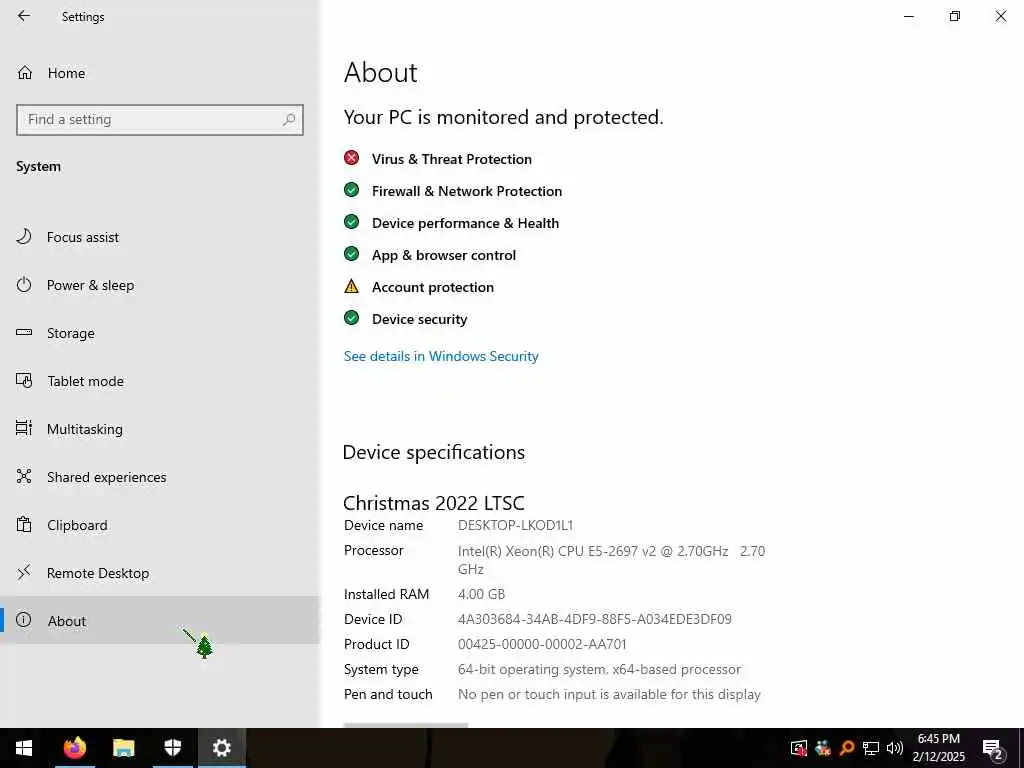
Task: Click the Product ID 00425-00000-00002-AA701
Action: coord(542,644)
